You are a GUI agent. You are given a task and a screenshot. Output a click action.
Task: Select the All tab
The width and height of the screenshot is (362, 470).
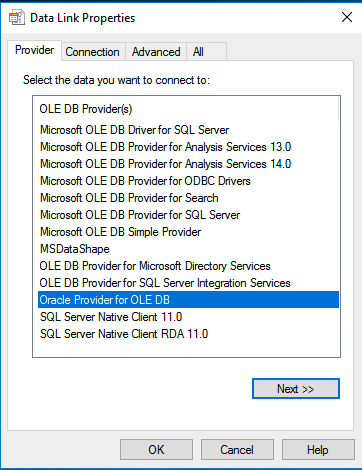(x=206, y=52)
